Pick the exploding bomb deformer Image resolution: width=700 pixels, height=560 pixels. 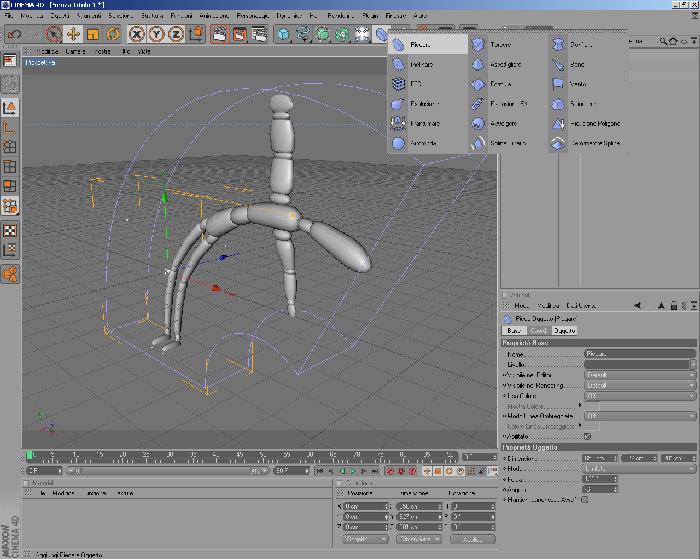point(427,104)
